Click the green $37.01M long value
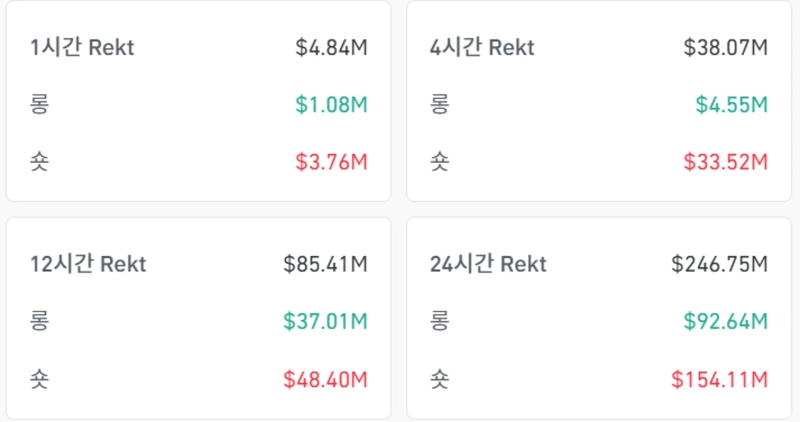This screenshot has width=800, height=422. (325, 322)
